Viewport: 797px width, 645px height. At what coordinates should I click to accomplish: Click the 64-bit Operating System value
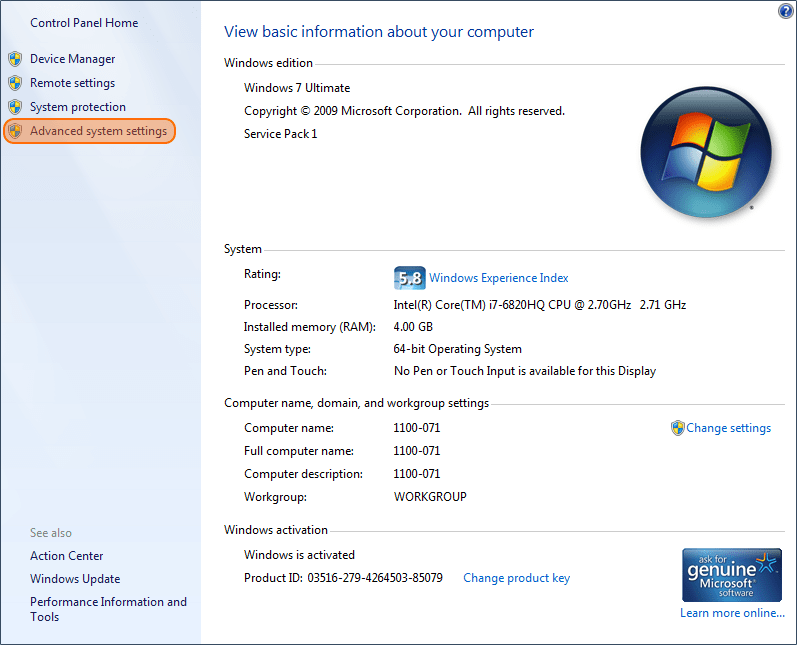(x=457, y=349)
